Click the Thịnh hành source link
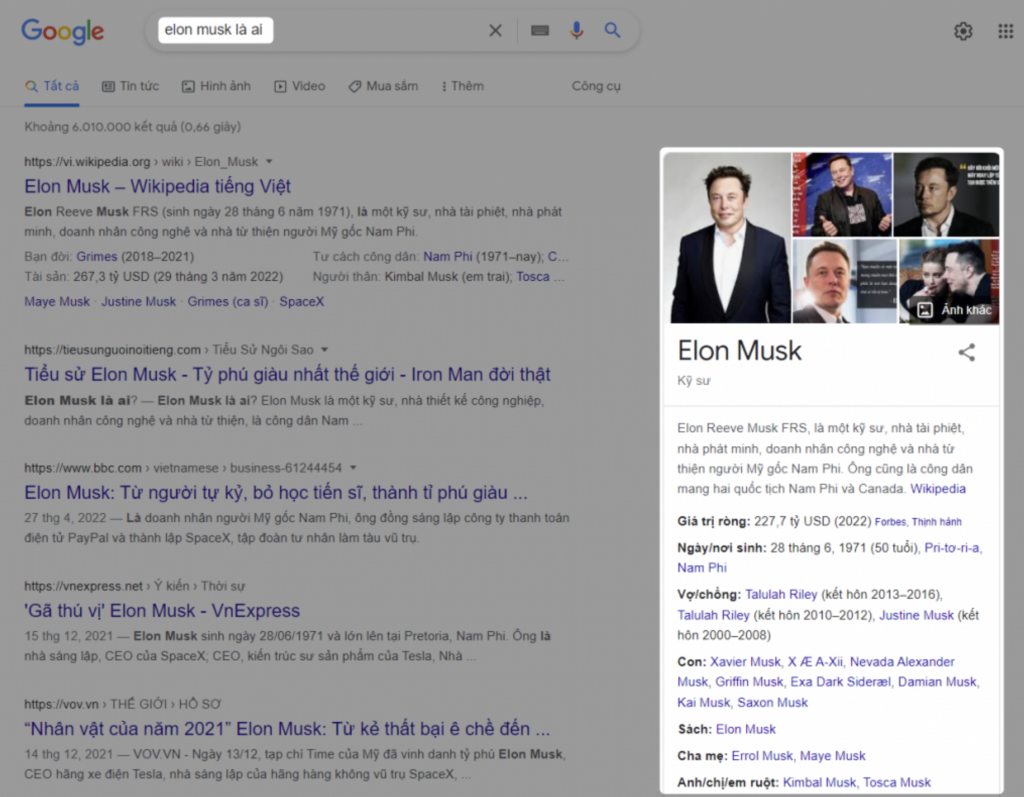 (x=936, y=522)
